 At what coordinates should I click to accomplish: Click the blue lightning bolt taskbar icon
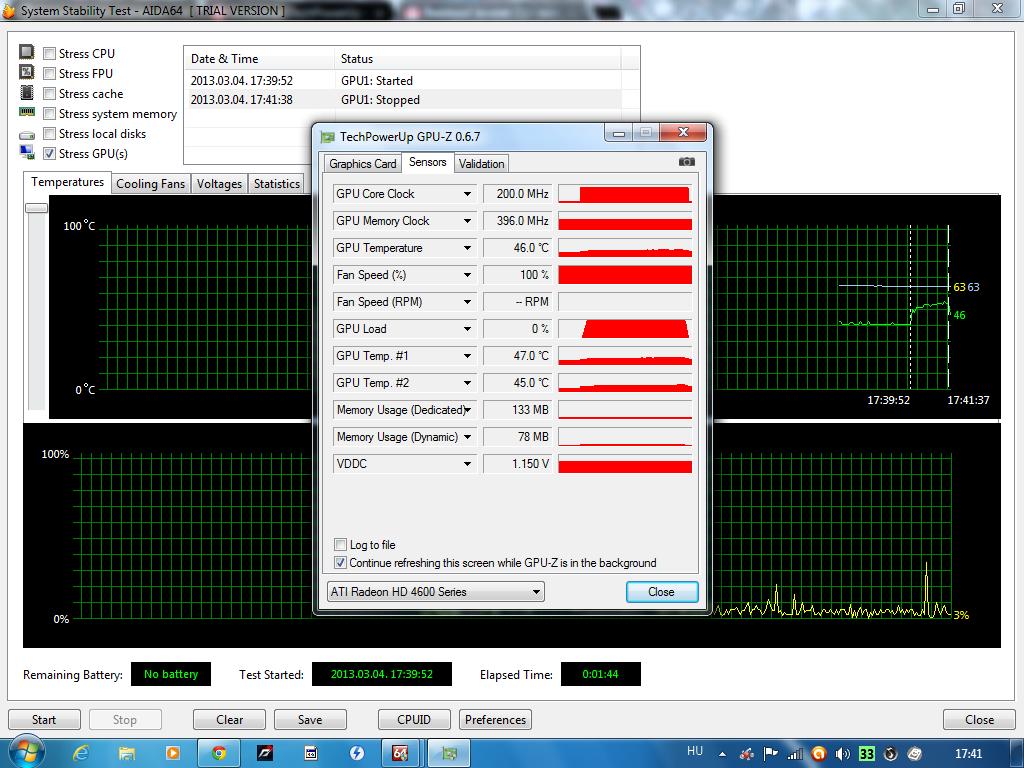[x=357, y=753]
